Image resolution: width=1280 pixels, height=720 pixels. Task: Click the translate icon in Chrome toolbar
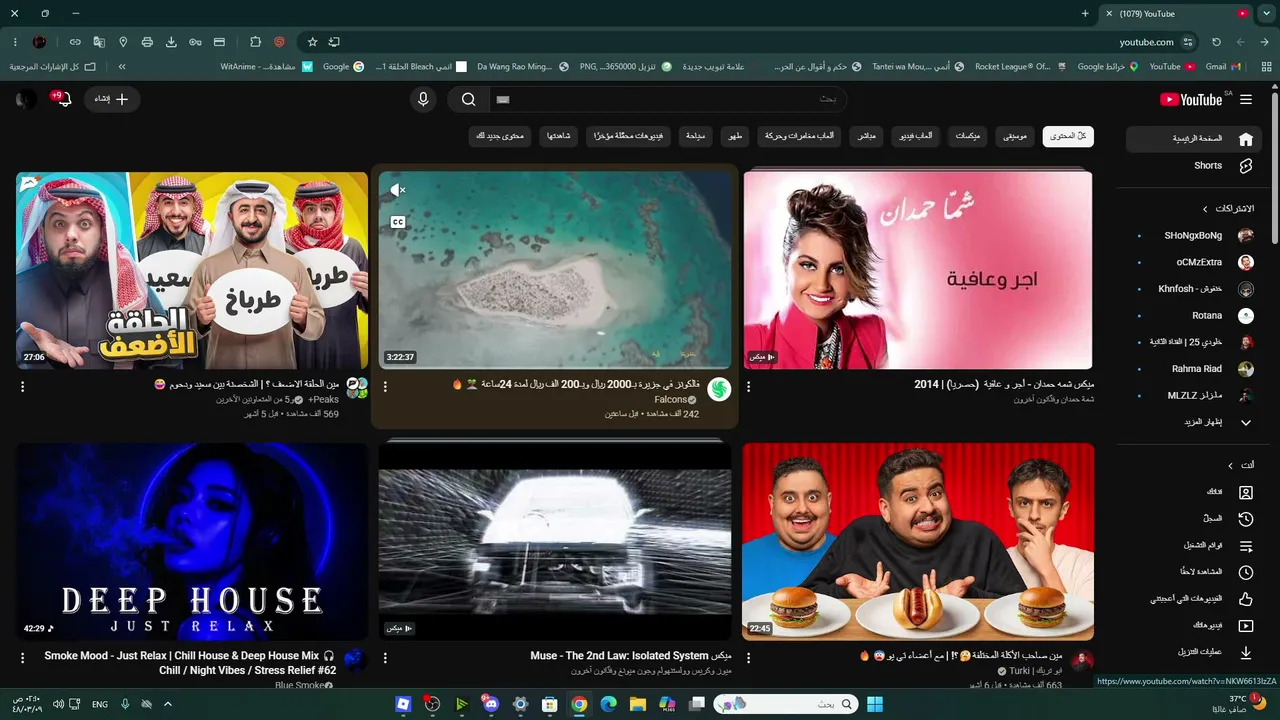pos(99,42)
